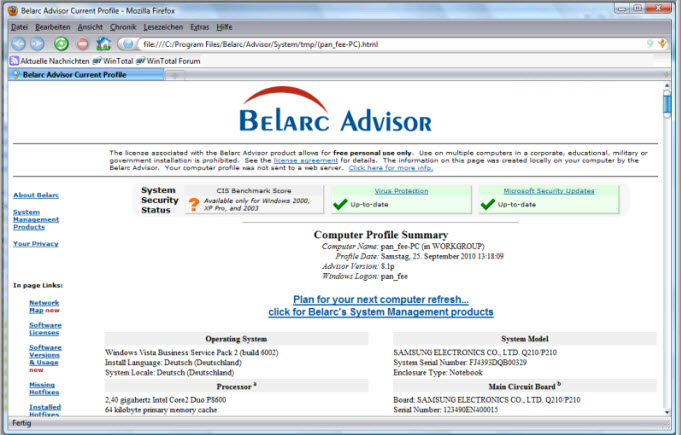The height and width of the screenshot is (435, 681).
Task: Click the System Model section header
Action: 525,339
